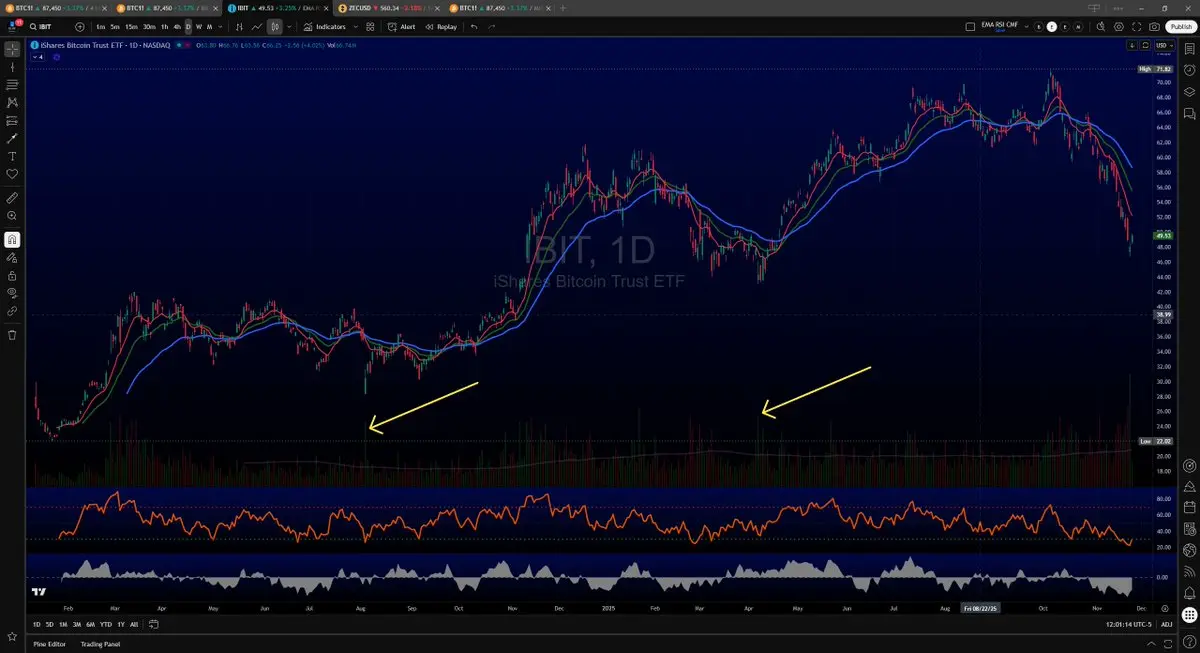Image resolution: width=1200 pixels, height=653 pixels.
Task: Open the Trading Panel tab
Action: point(101,644)
